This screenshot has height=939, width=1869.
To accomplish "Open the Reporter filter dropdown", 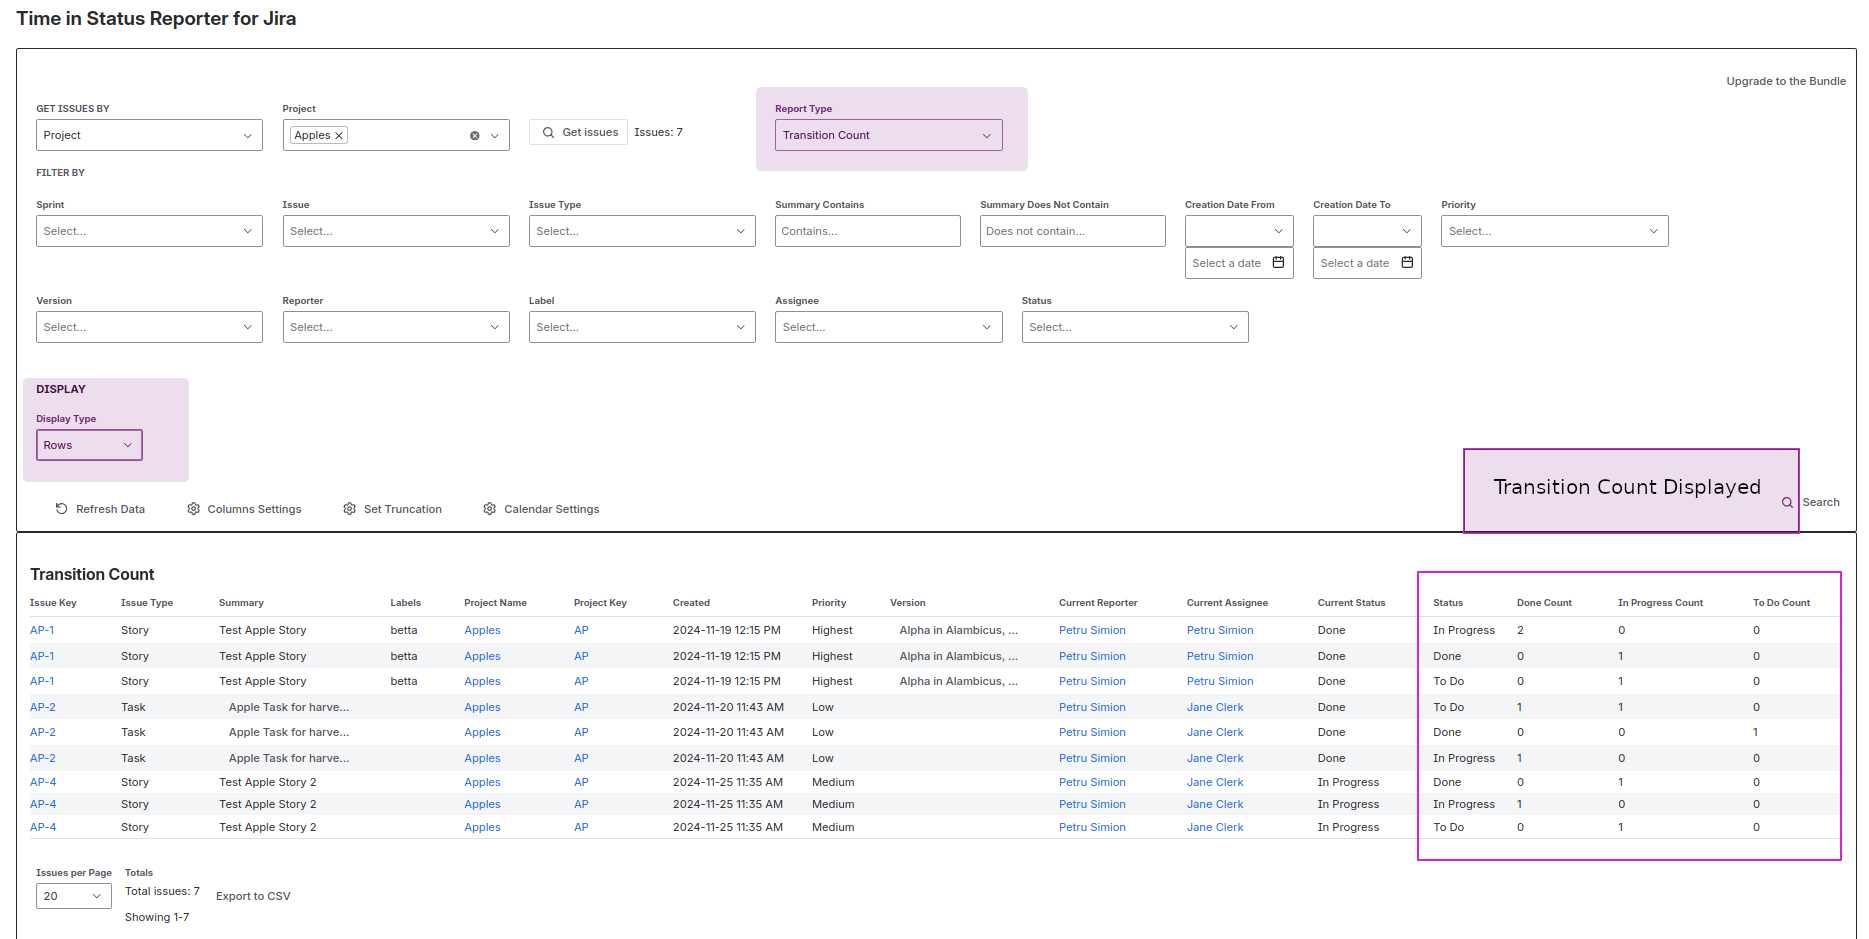I will tap(396, 327).
